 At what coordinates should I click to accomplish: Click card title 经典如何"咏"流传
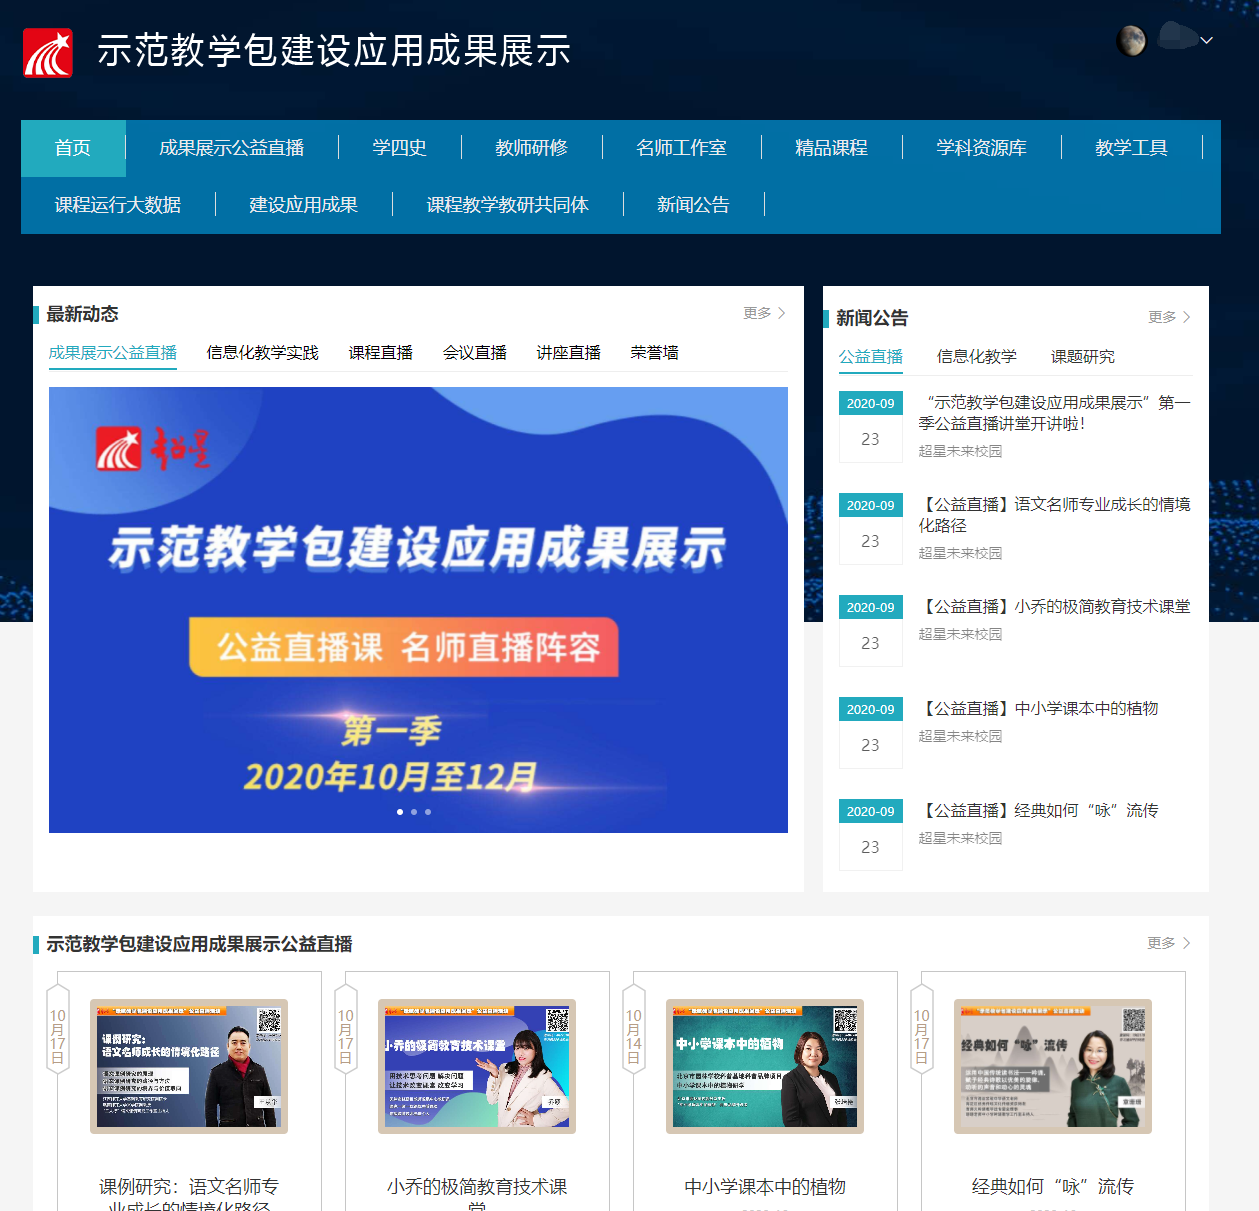click(1053, 1187)
